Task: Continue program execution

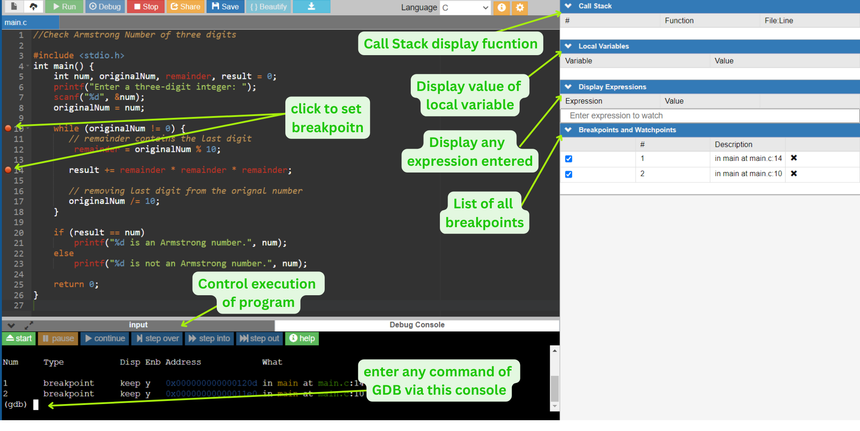Action: 105,338
